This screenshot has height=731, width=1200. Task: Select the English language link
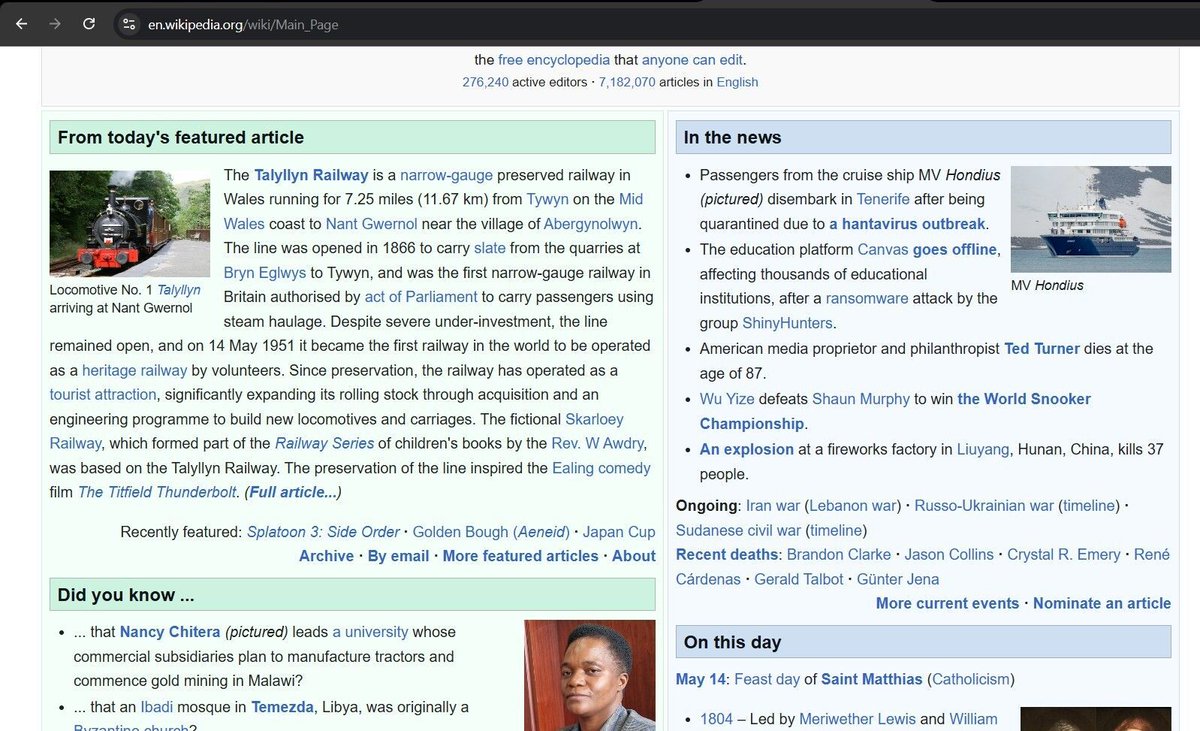(x=737, y=82)
